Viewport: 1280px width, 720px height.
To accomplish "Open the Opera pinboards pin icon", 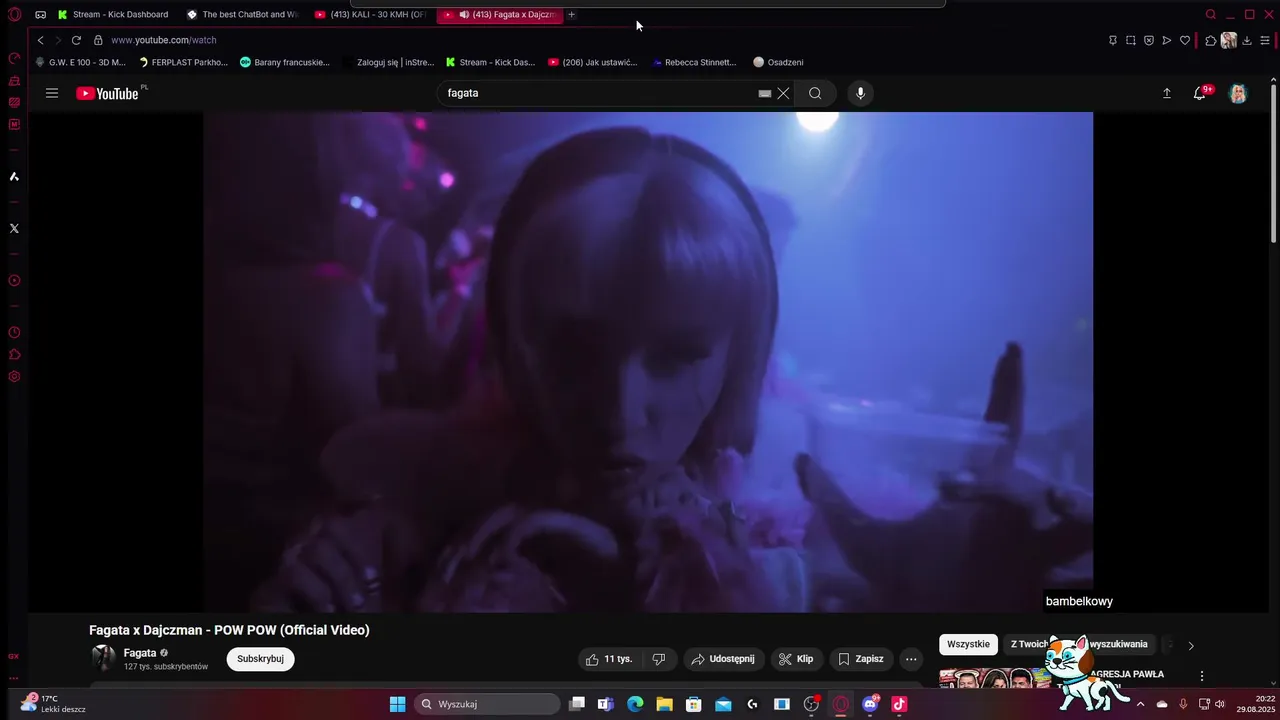I will pos(1113,40).
